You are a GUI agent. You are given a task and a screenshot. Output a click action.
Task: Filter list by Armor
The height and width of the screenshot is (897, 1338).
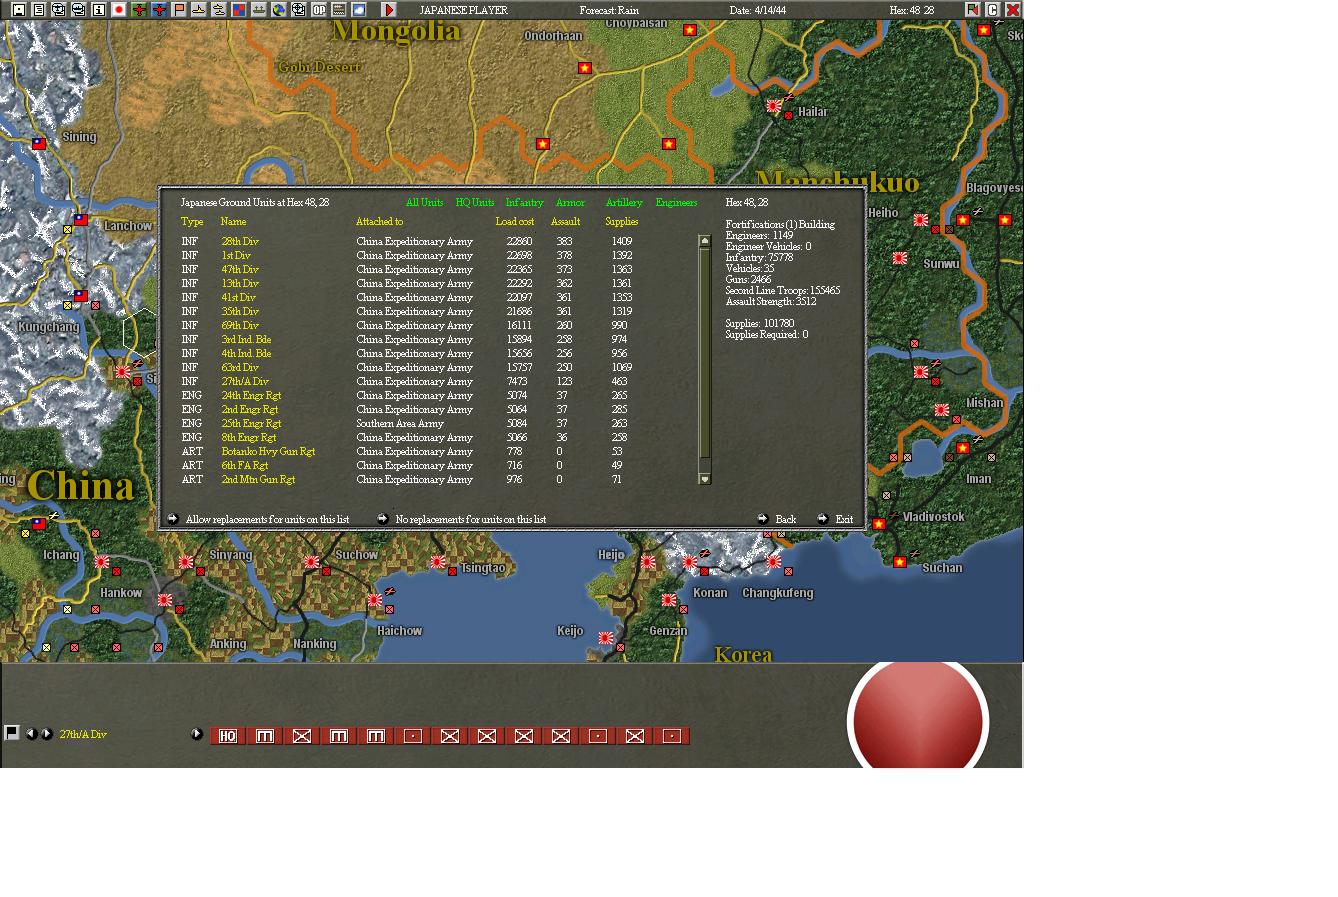(x=570, y=203)
